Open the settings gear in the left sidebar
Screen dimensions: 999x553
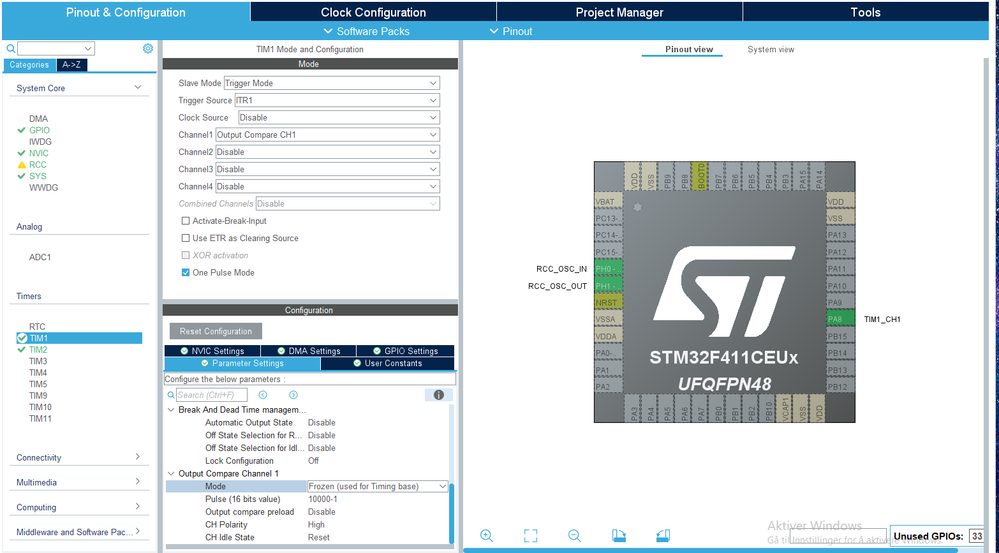tap(148, 48)
